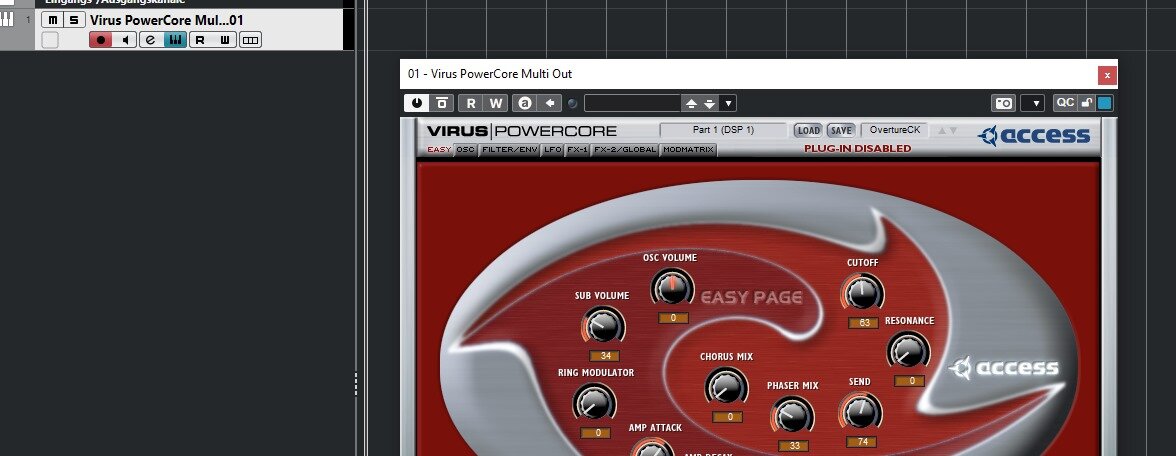Open the track's edit channel settings
Image resolution: width=1176 pixels, height=456 pixels.
[151, 40]
